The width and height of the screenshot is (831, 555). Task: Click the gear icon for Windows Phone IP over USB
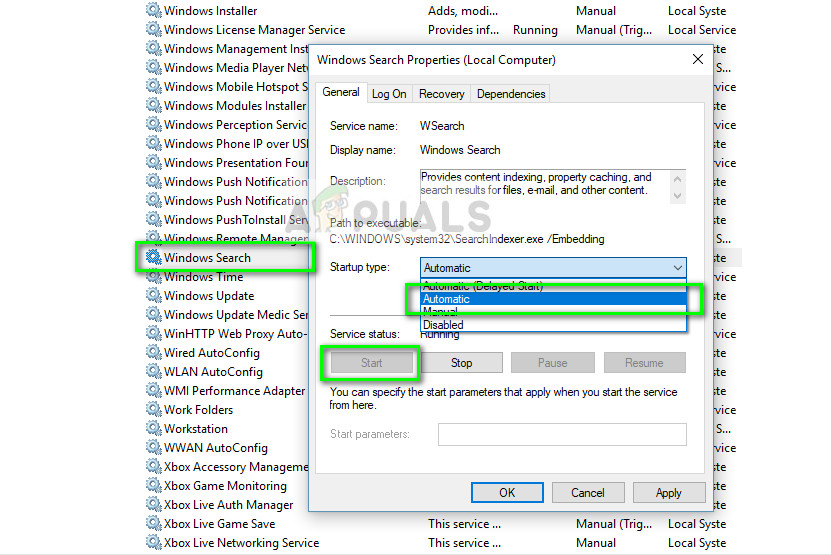click(x=154, y=144)
